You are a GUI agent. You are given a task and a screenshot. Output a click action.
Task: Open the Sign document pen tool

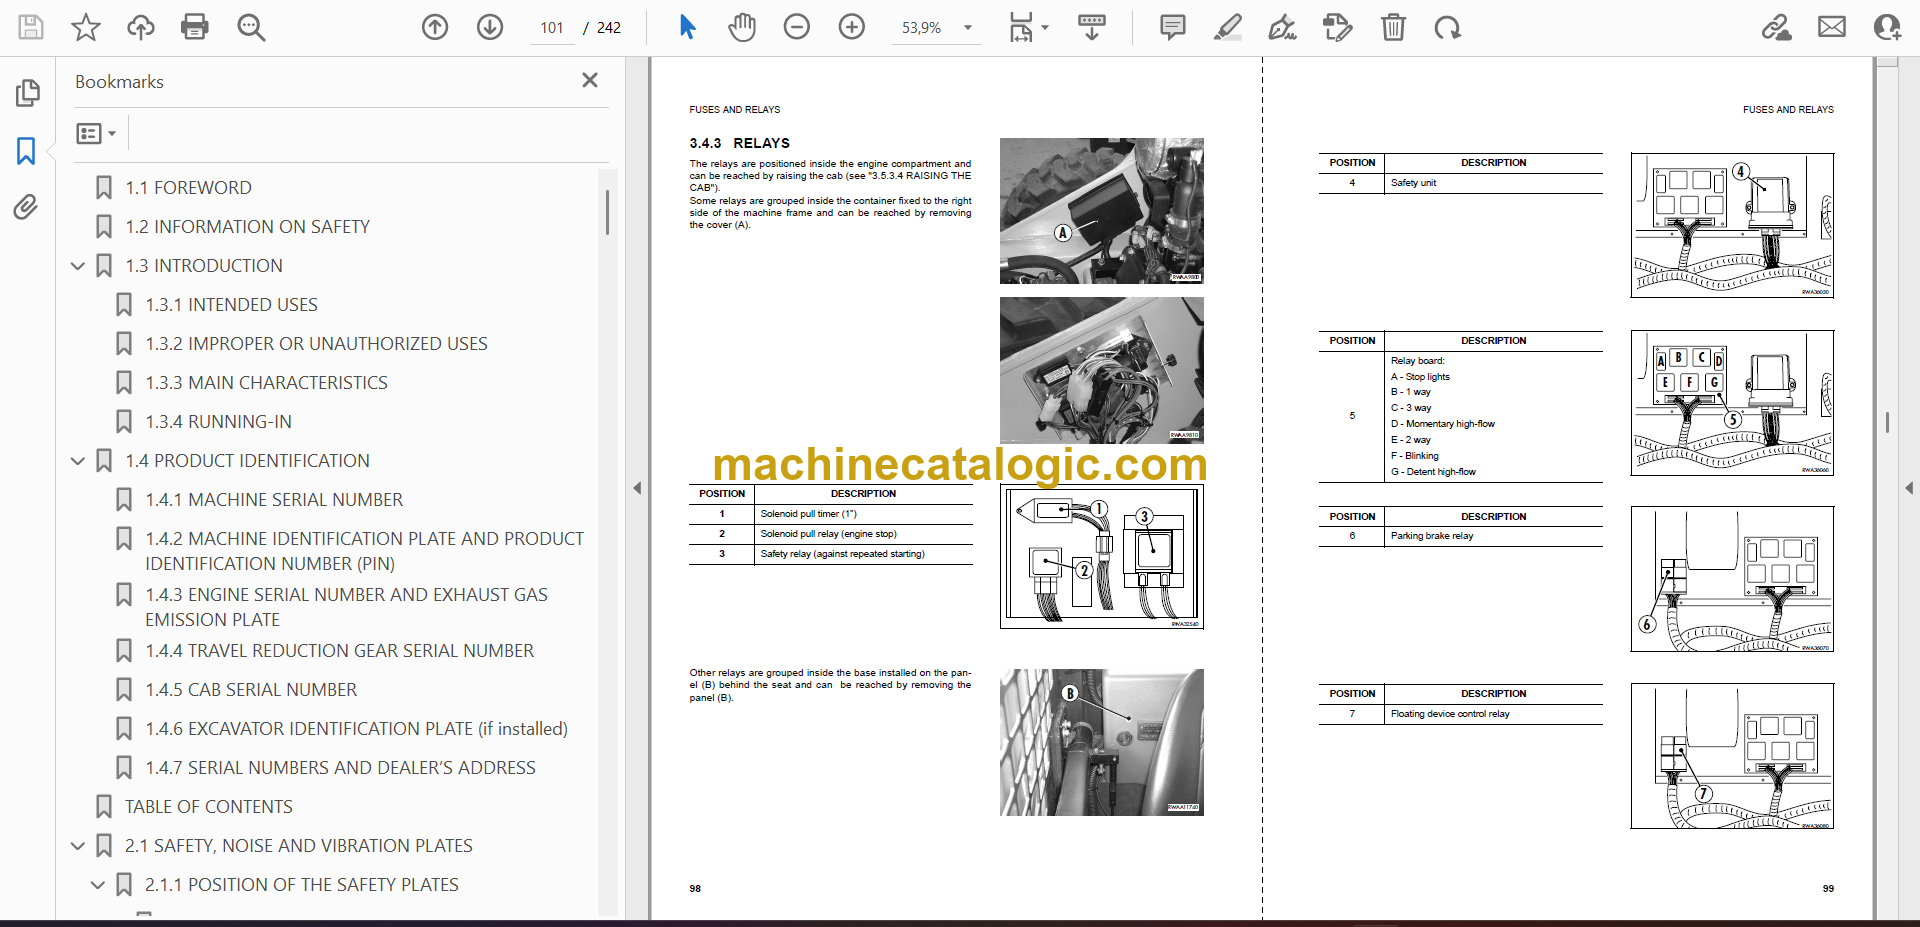tap(1282, 27)
